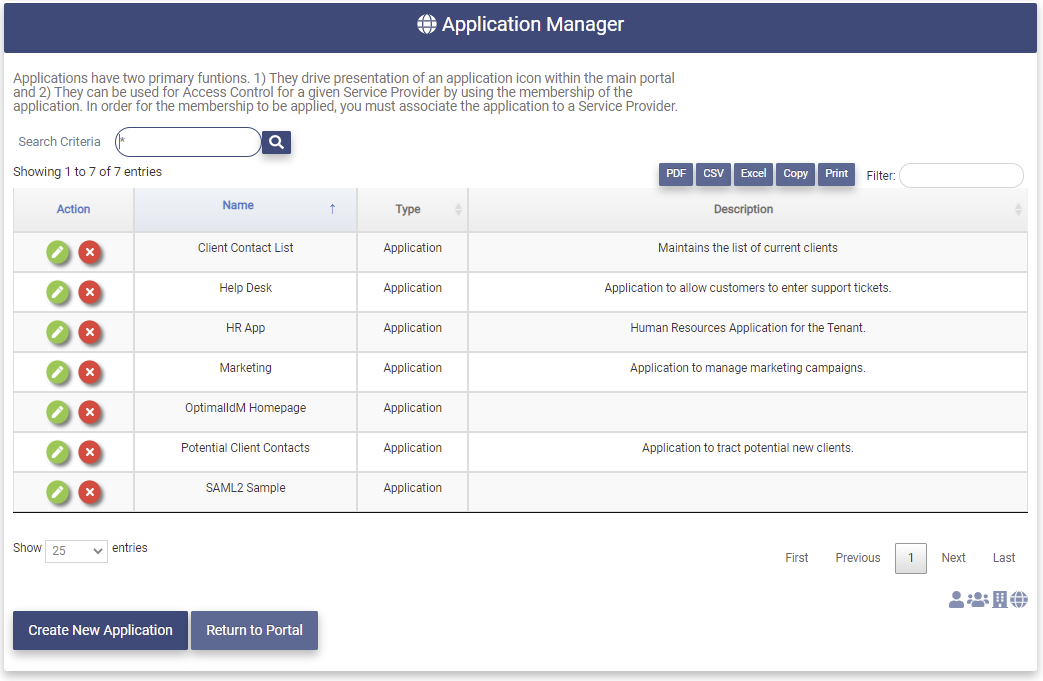The height and width of the screenshot is (681, 1043).
Task: Edit the Potential Client Contacts application
Action: (58, 452)
